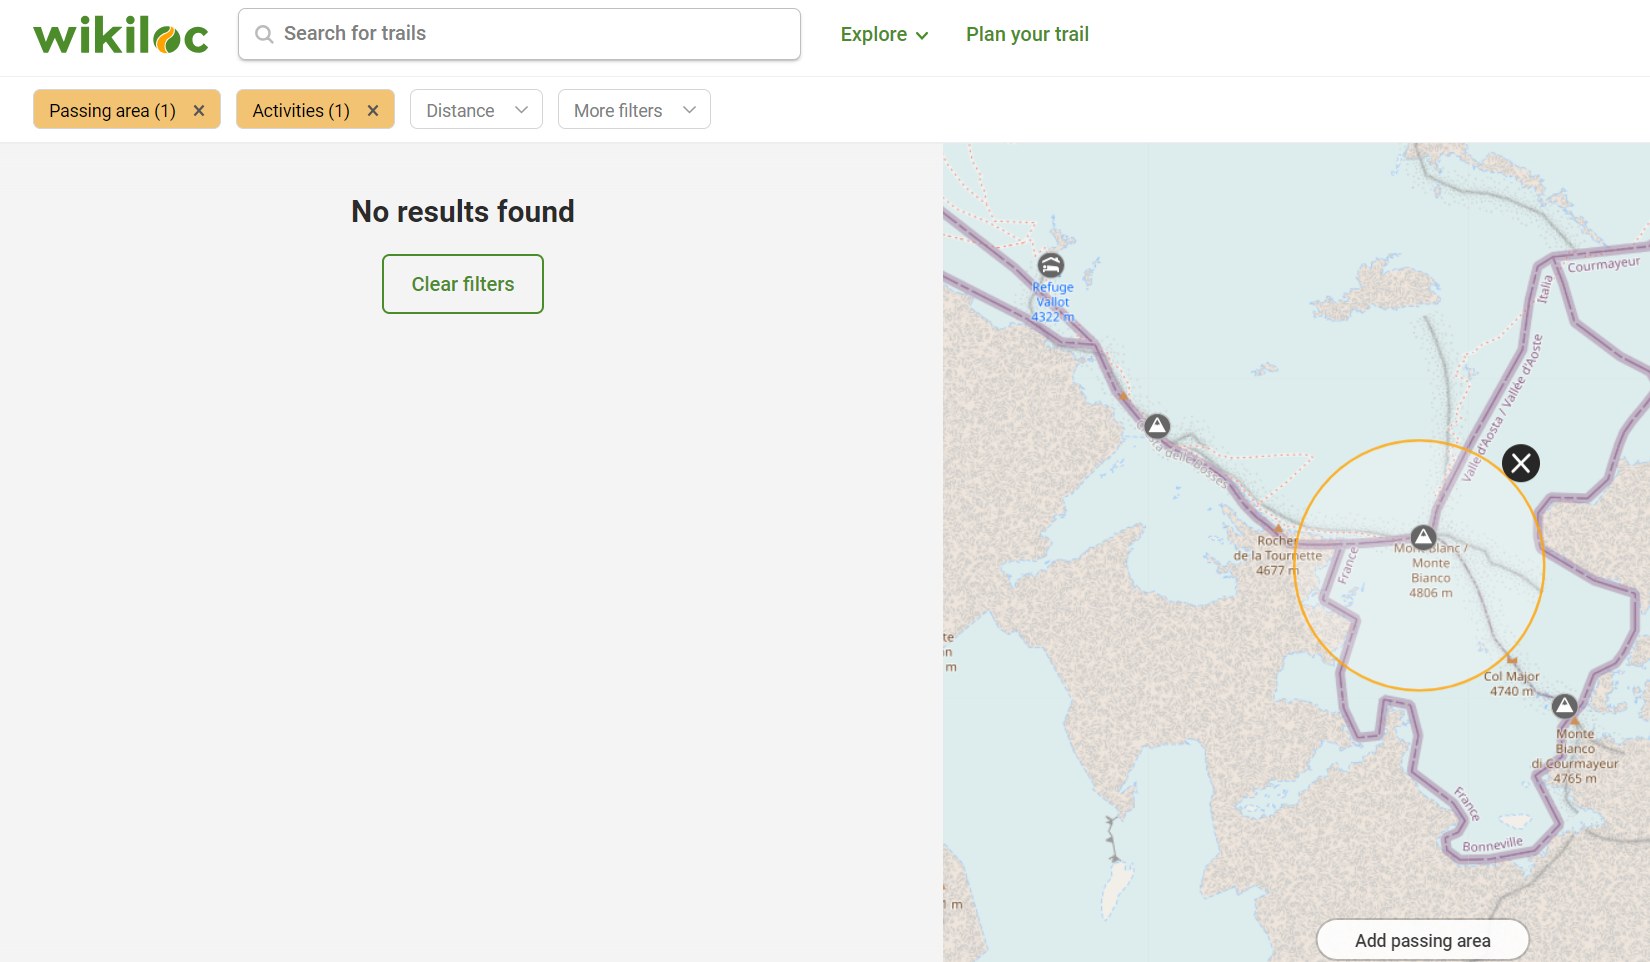This screenshot has height=962, width=1650.
Task: Expand the More filters dropdown
Action: [634, 110]
